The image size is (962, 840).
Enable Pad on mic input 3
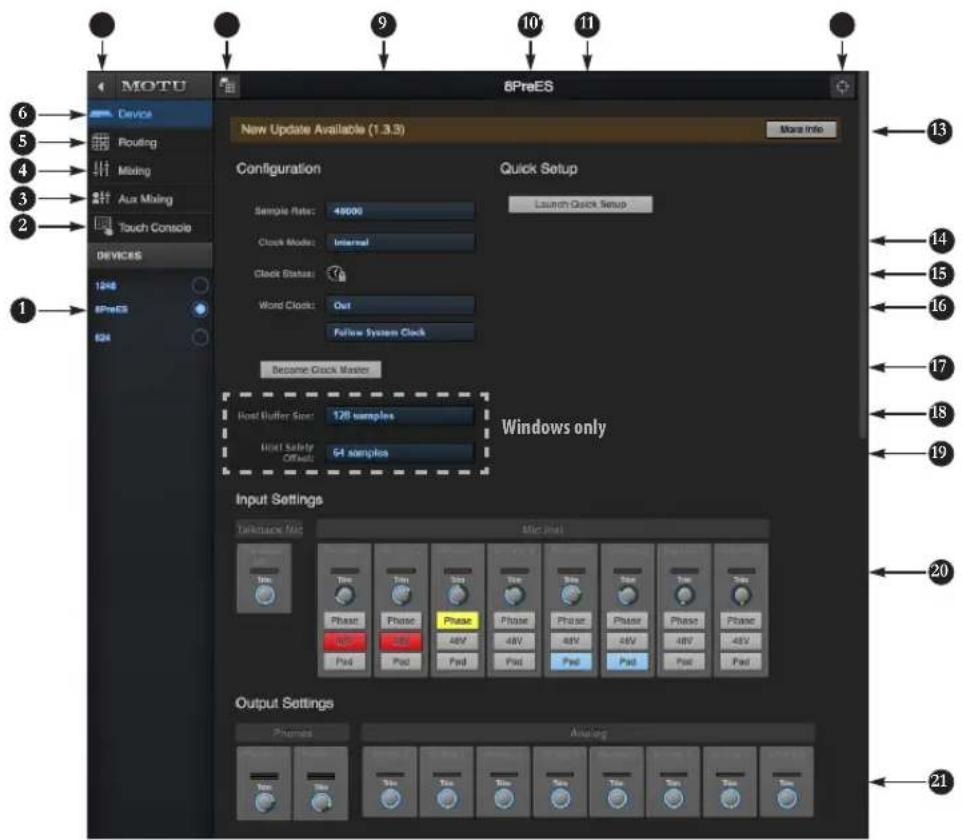[x=458, y=662]
